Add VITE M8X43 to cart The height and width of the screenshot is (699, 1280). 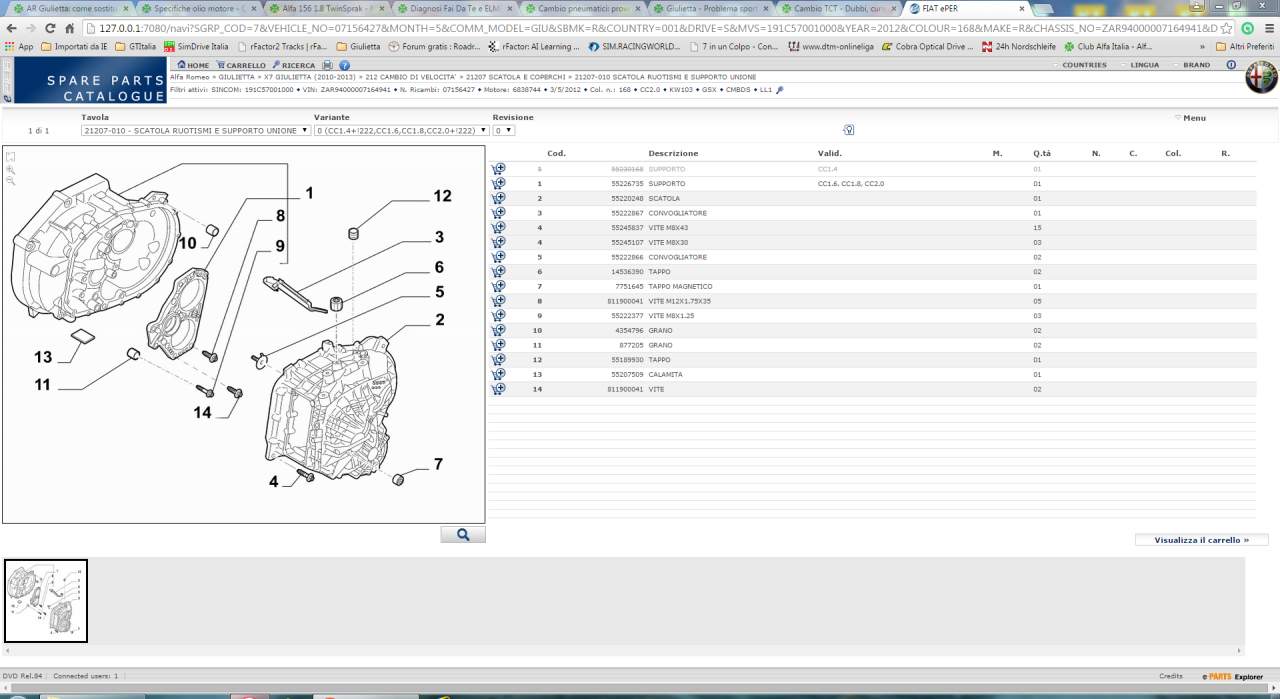498,228
